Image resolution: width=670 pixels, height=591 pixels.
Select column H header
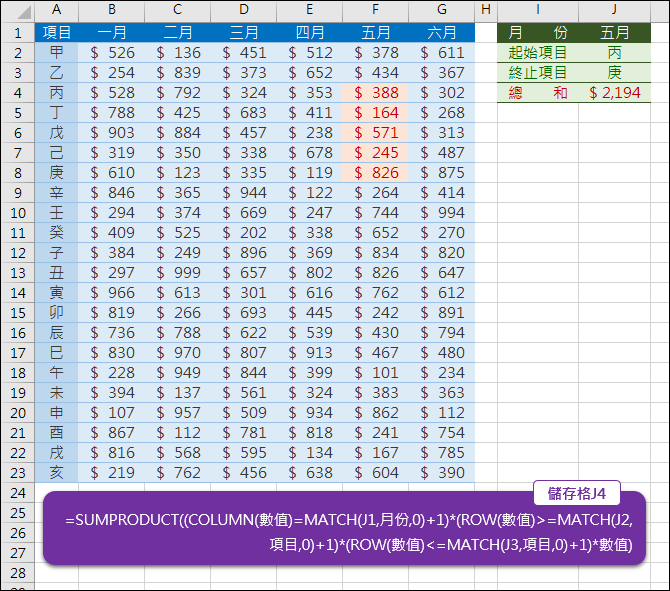486,10
